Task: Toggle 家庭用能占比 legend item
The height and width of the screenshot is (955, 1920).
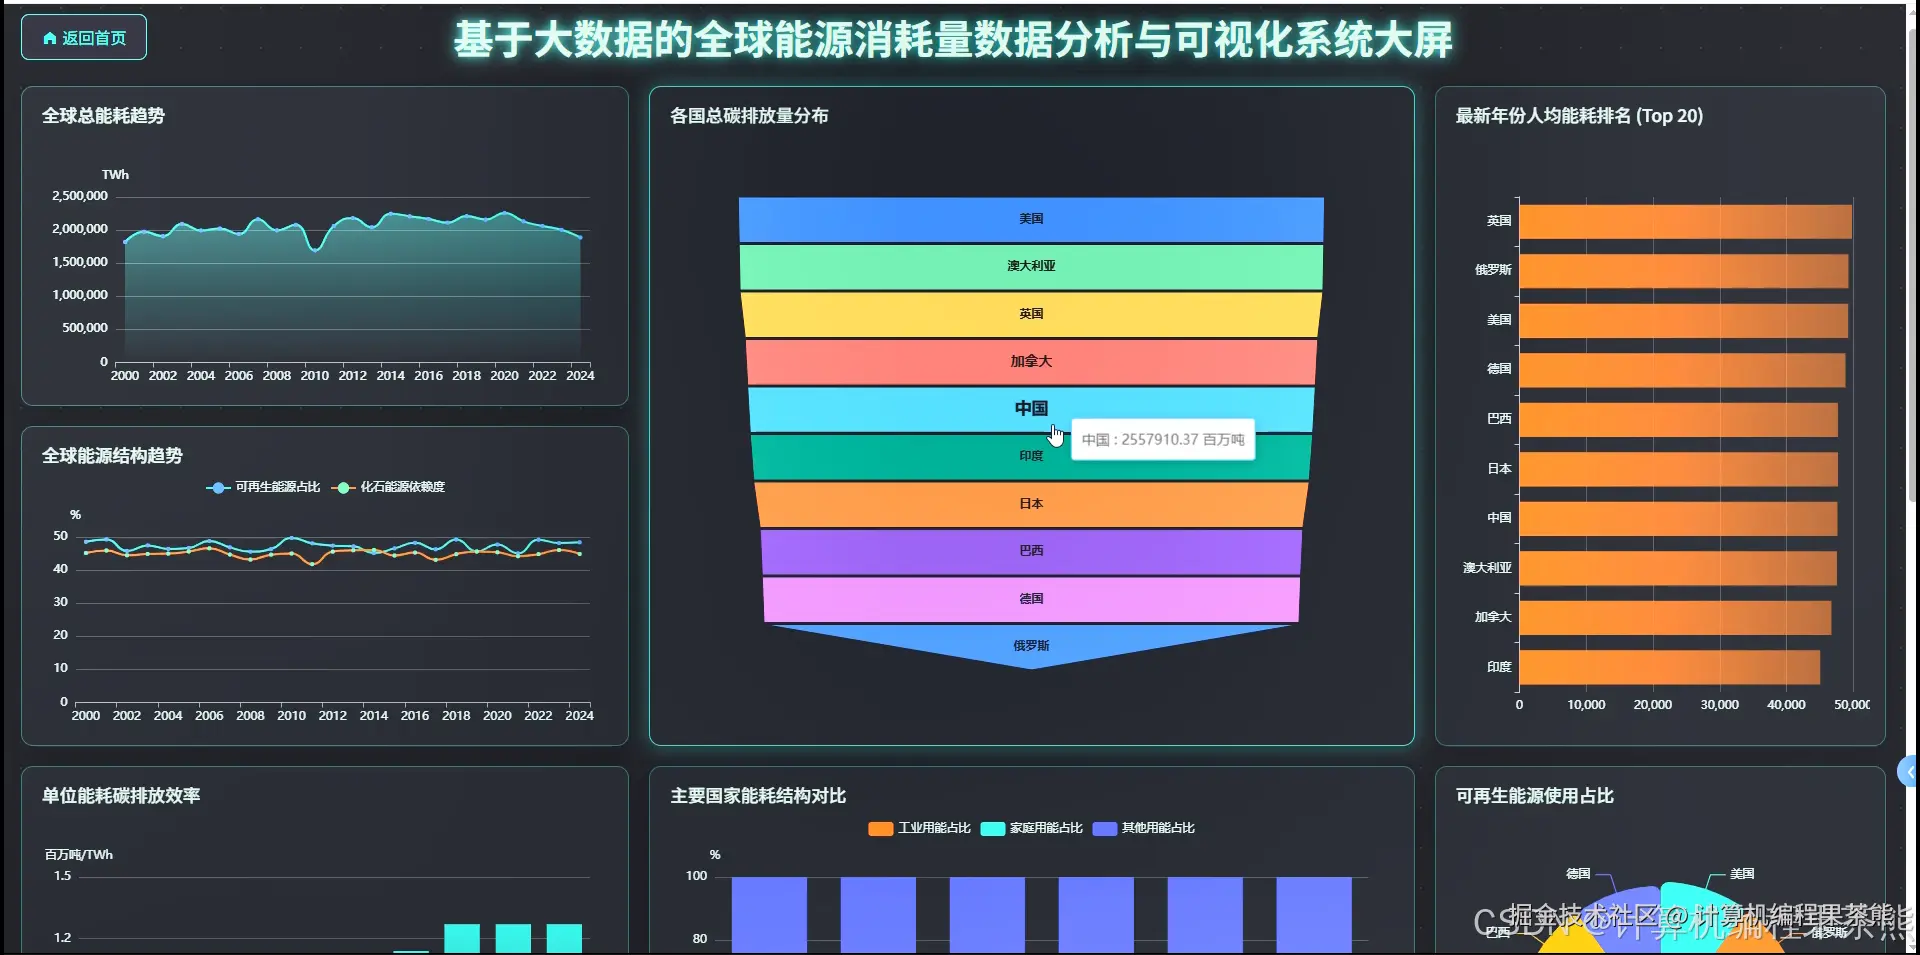Action: pos(1031,828)
